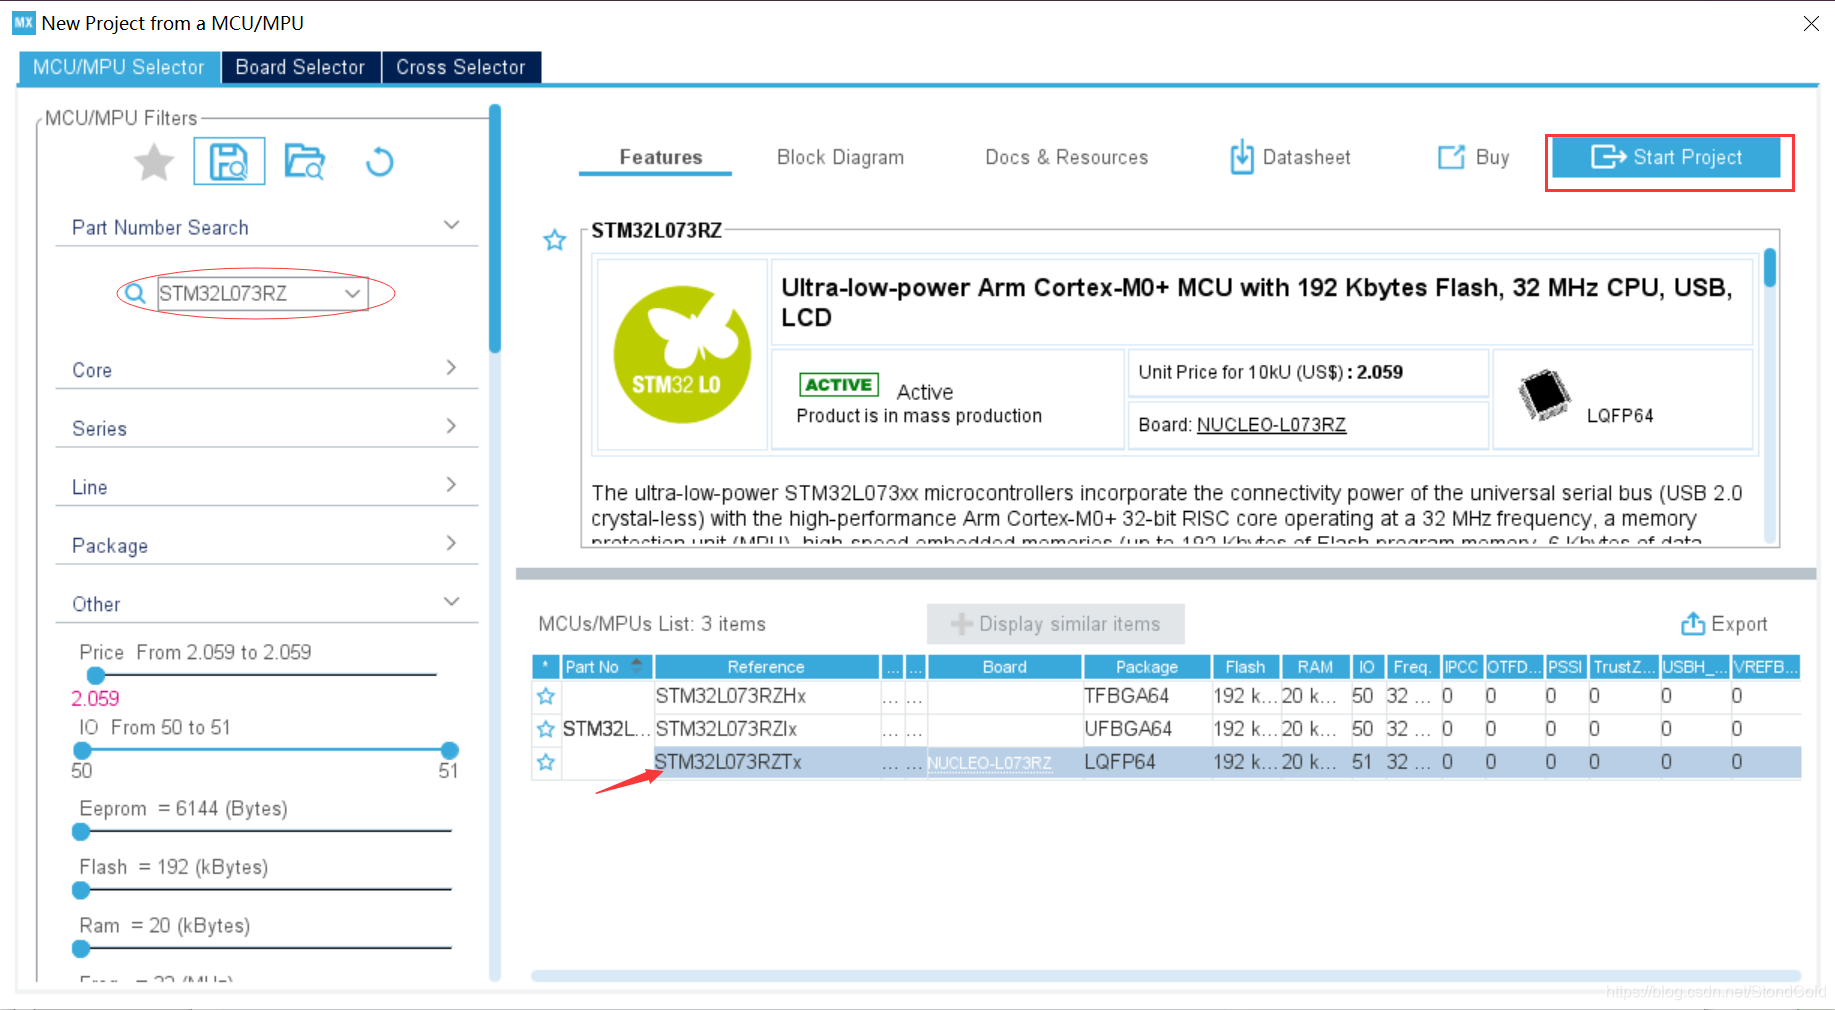Click the Flash slider handle
The image size is (1835, 1010).
81,890
